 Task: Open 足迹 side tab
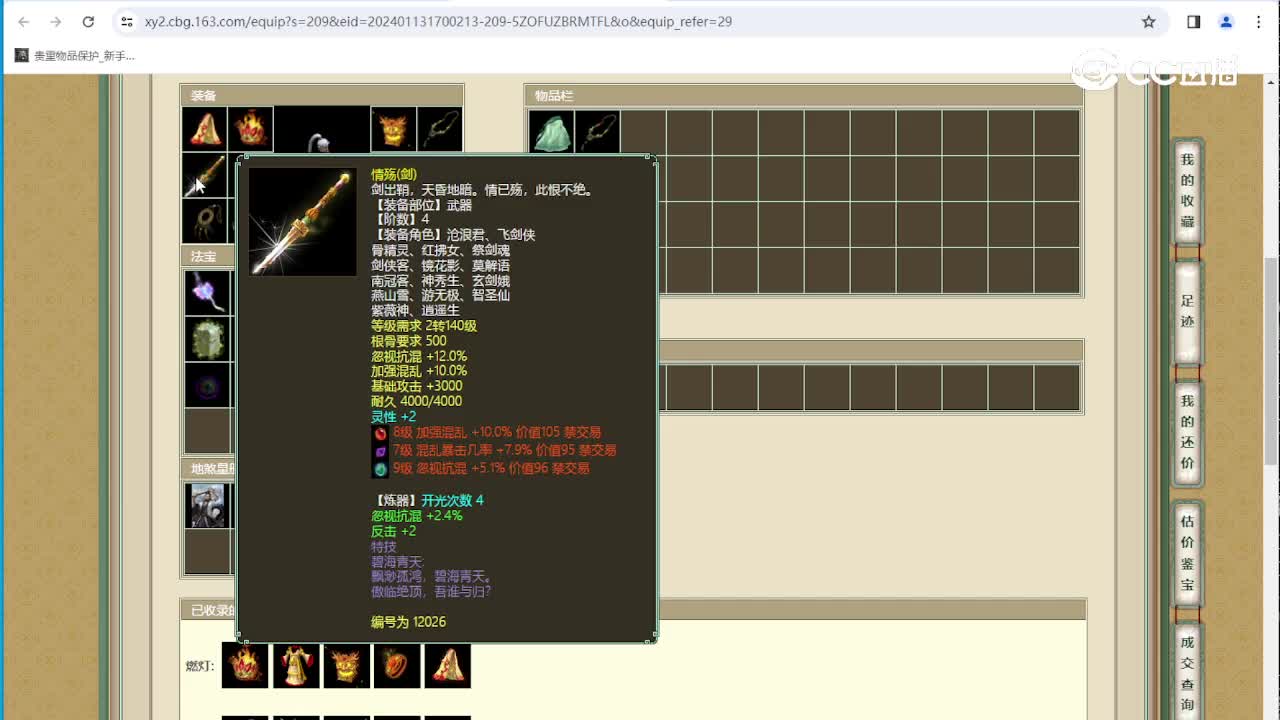[x=1187, y=311]
